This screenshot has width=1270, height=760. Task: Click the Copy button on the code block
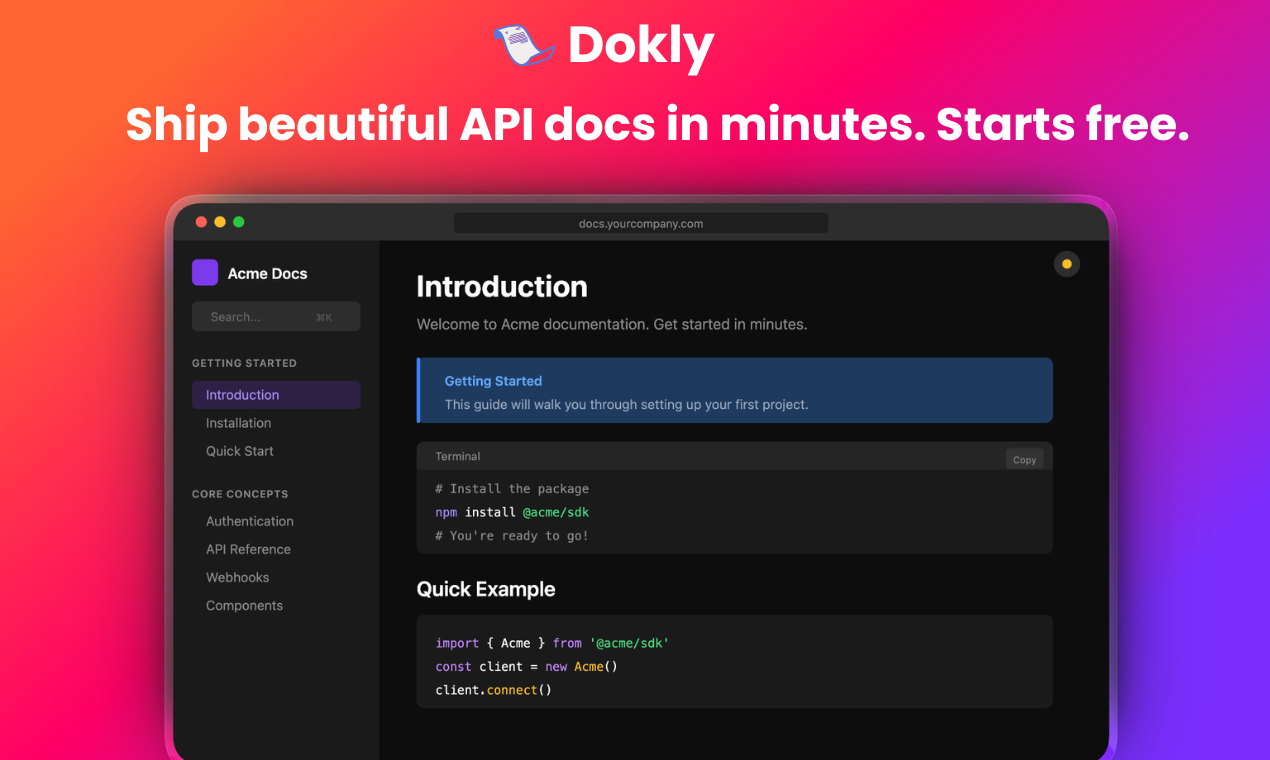pos(1024,459)
